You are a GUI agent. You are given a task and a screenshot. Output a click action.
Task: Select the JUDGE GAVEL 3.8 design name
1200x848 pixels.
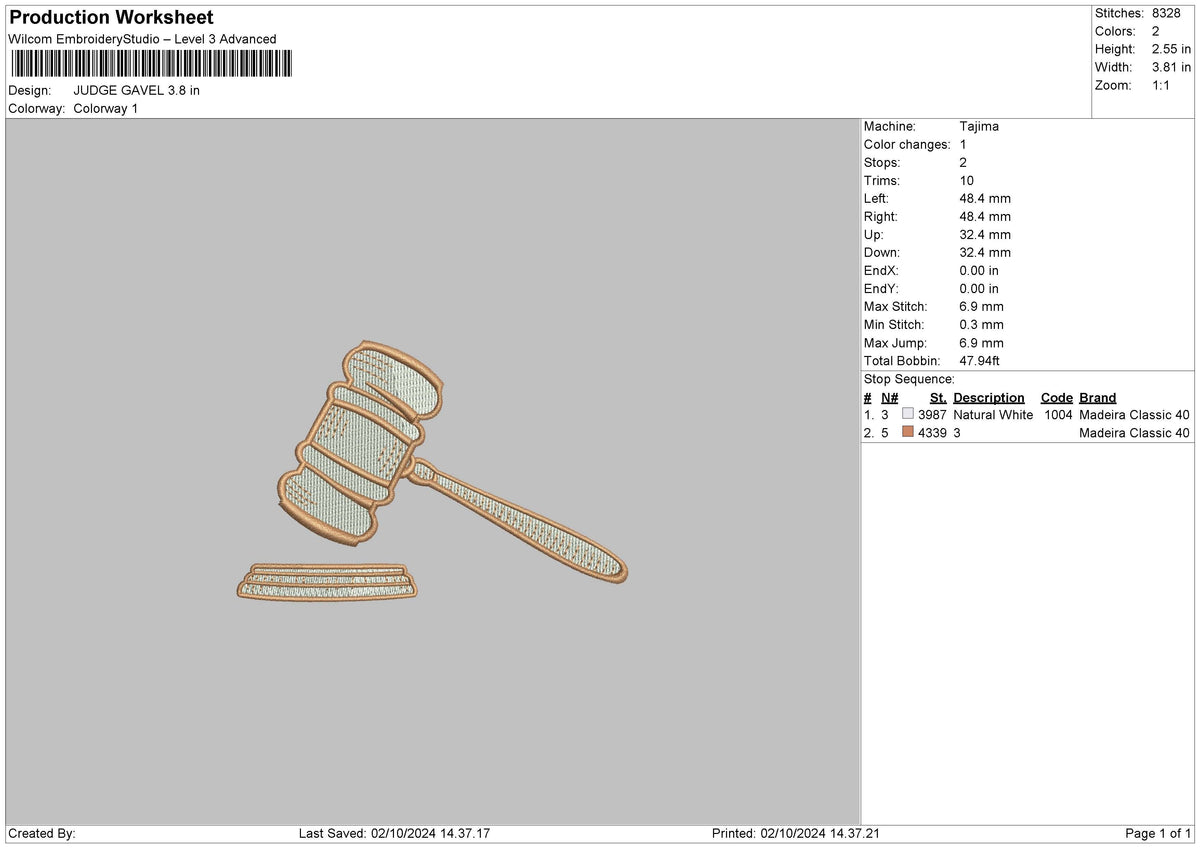[137, 89]
